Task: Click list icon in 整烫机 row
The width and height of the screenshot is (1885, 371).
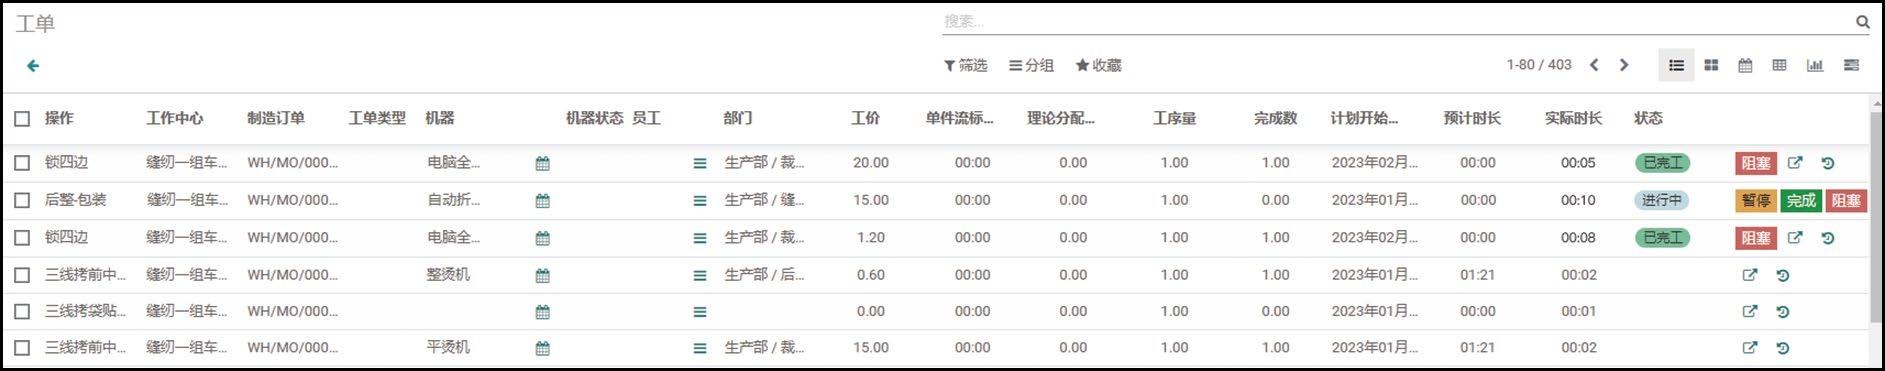Action: tap(700, 276)
